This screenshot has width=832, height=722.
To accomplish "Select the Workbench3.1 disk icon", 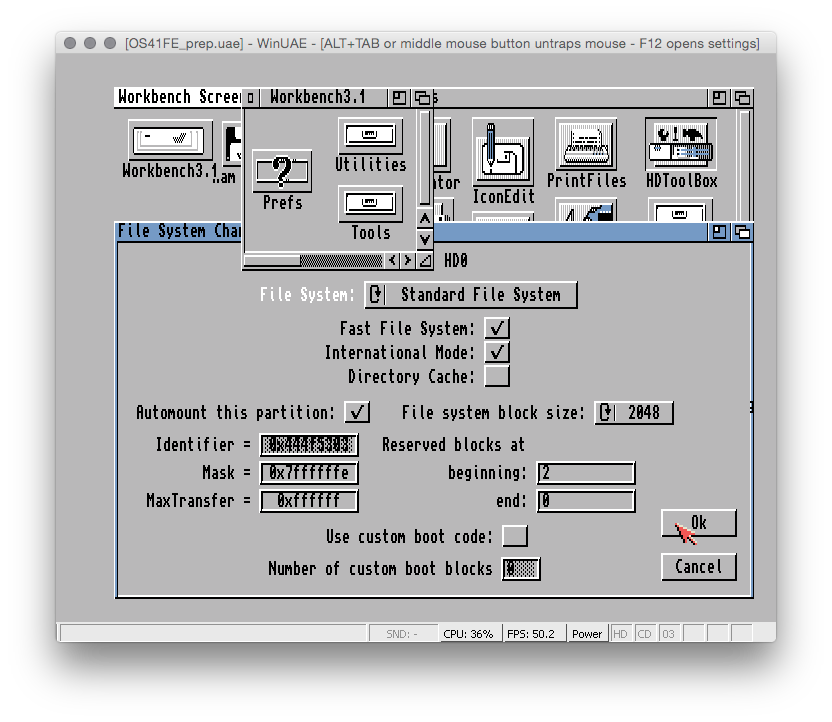I will point(170,141).
